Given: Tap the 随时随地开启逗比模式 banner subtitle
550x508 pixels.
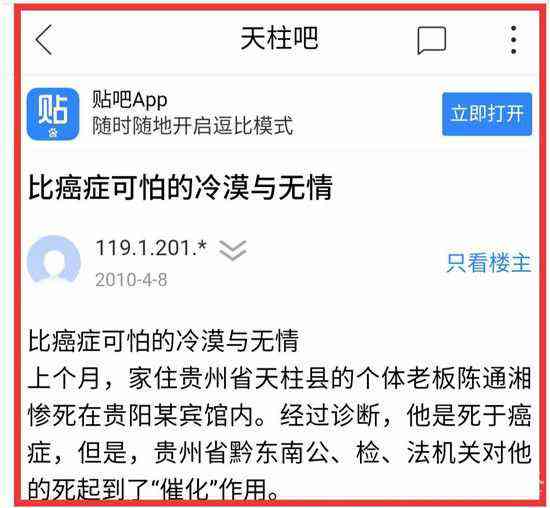Looking at the screenshot, I should click(193, 125).
